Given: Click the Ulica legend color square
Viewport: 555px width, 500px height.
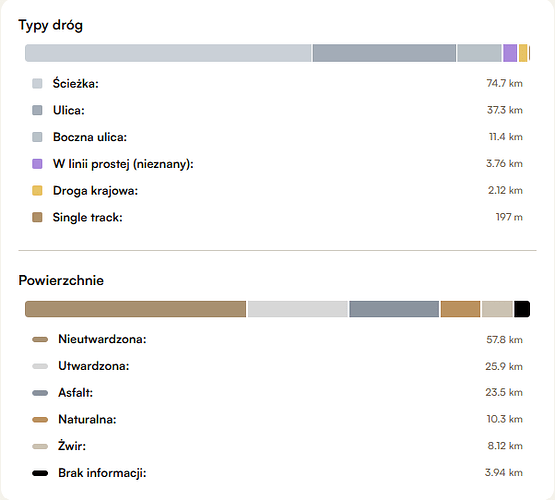Looking at the screenshot, I should point(37,110).
